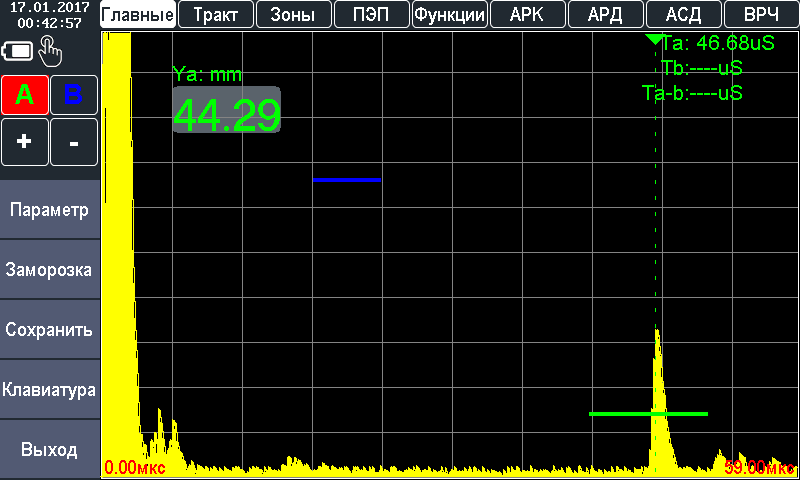The width and height of the screenshot is (800, 480).
Task: Switch to the ПЭП tab
Action: (x=371, y=14)
